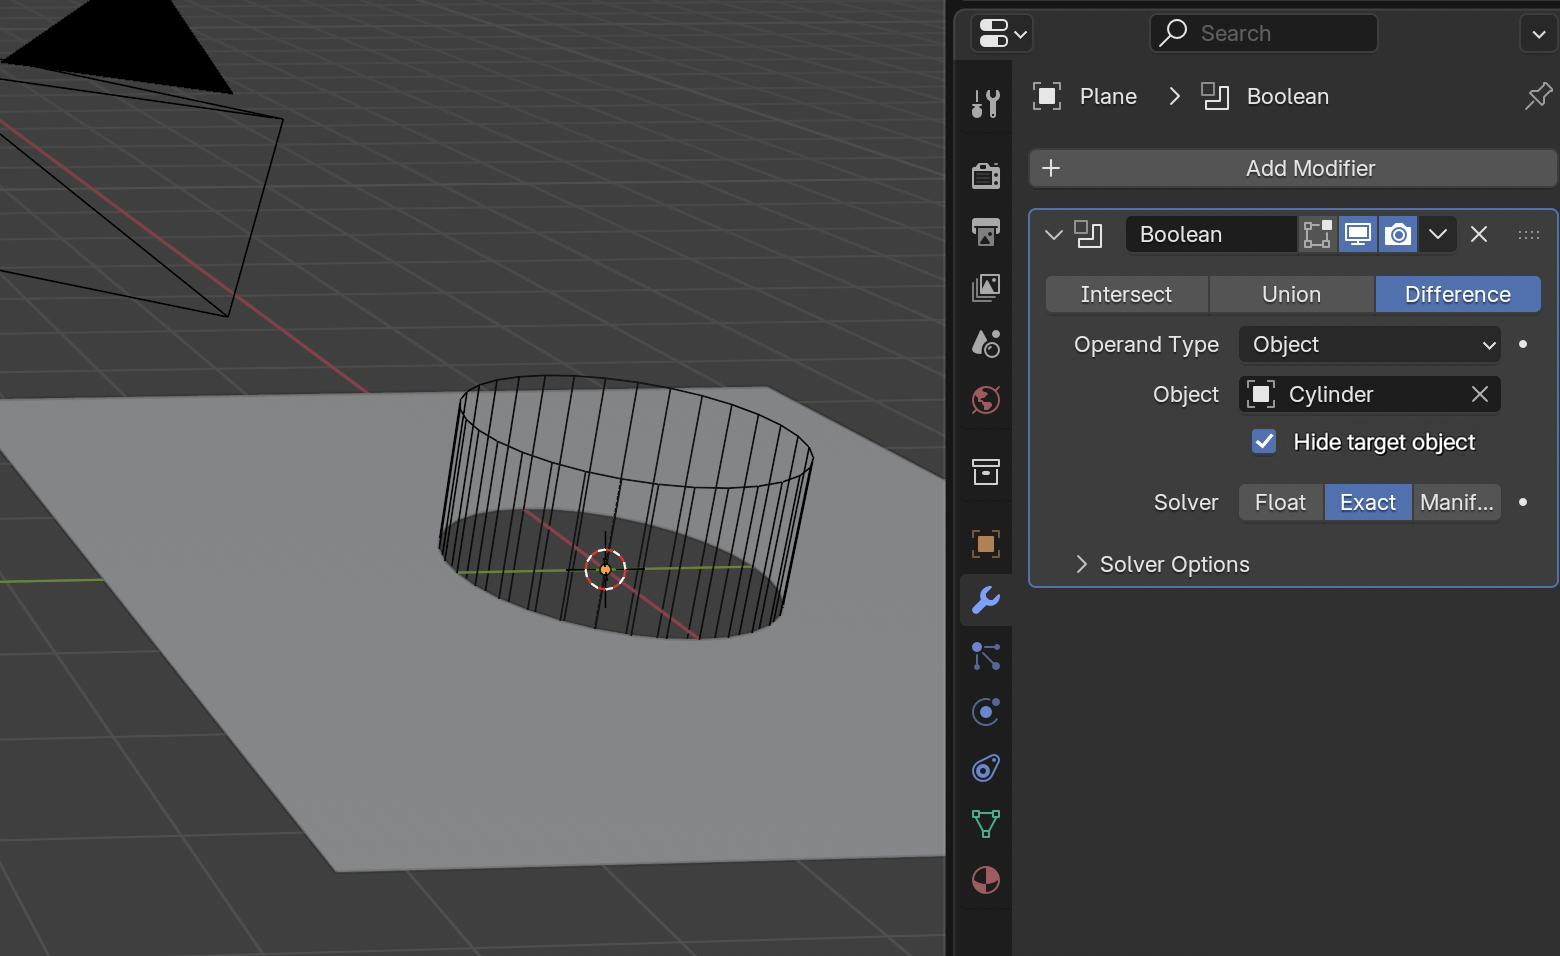The image size is (1560, 956).
Task: Select the Union operation
Action: tap(1291, 294)
